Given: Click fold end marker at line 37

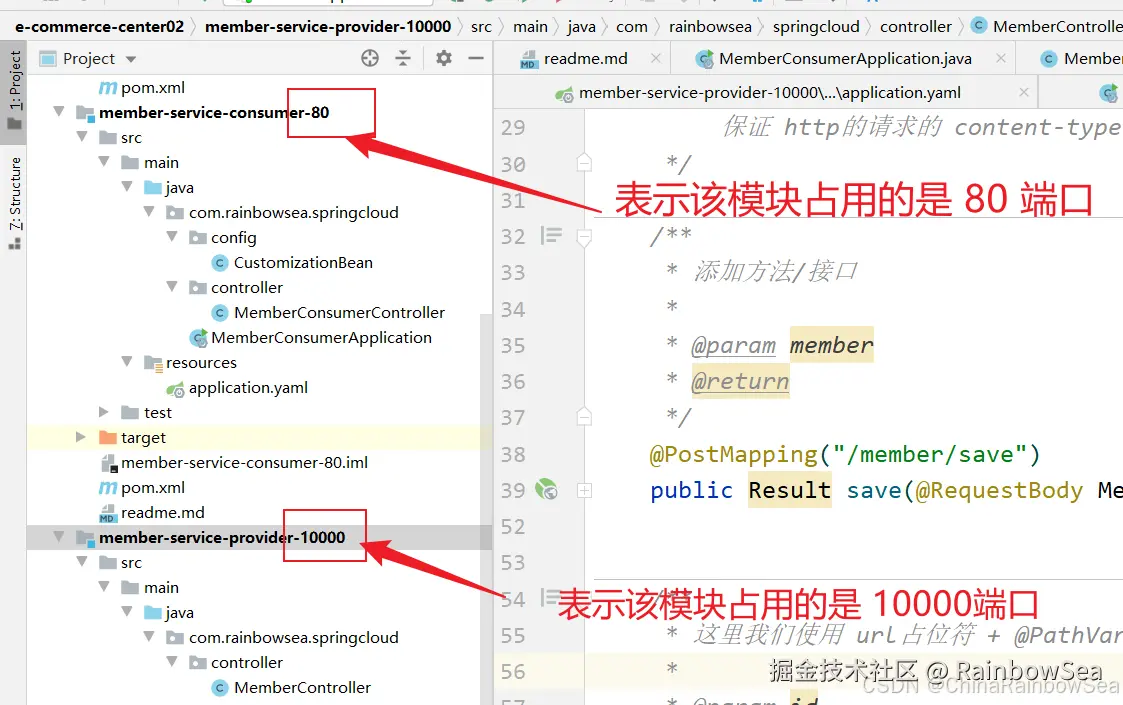Looking at the screenshot, I should click(x=584, y=416).
